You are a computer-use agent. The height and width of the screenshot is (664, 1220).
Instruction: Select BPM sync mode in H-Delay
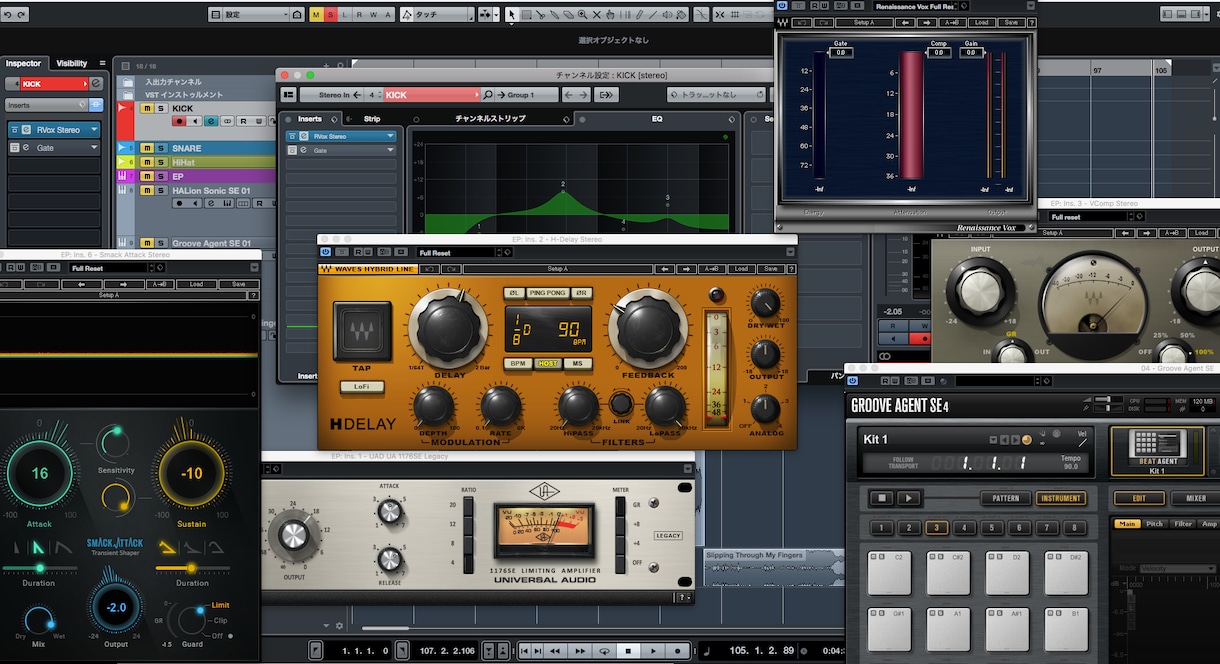(519, 363)
